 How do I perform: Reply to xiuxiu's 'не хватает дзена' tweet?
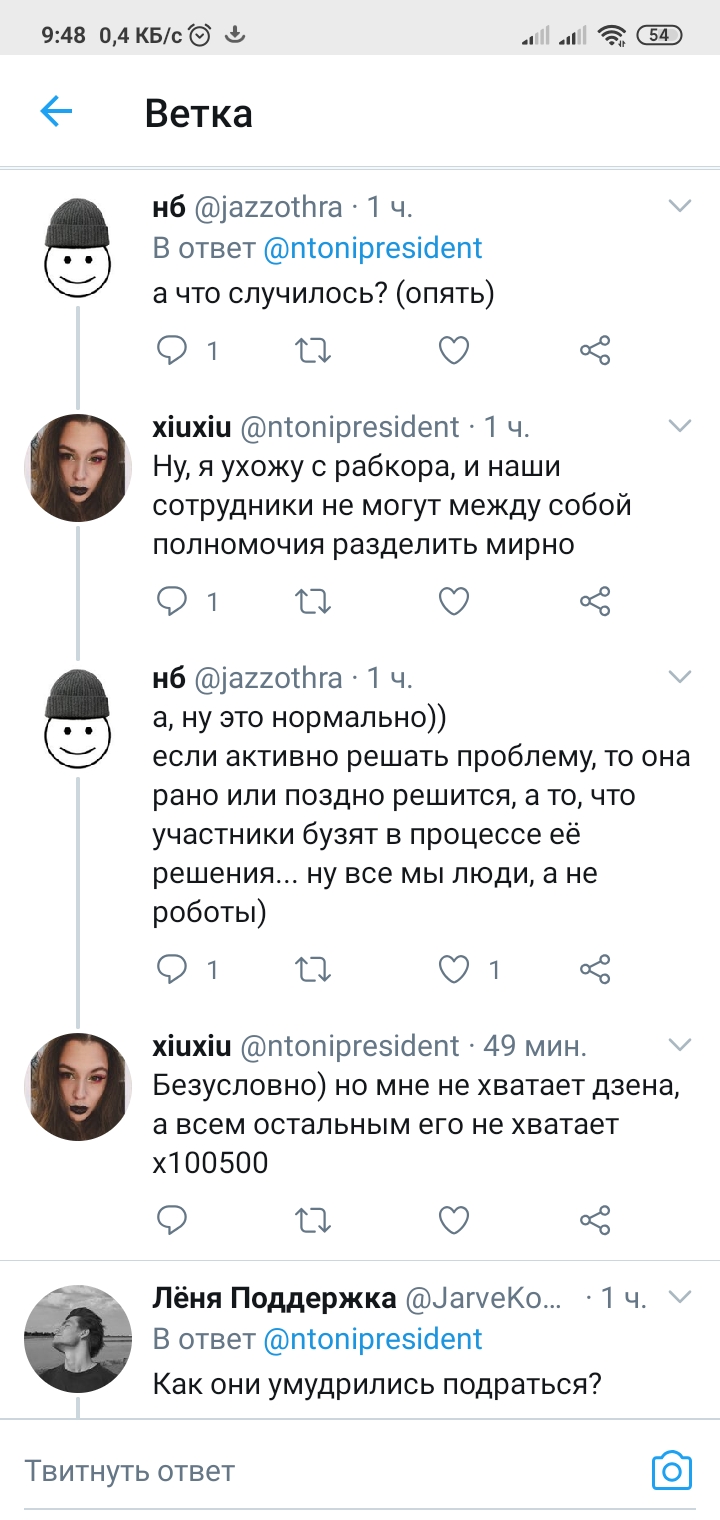point(174,1219)
